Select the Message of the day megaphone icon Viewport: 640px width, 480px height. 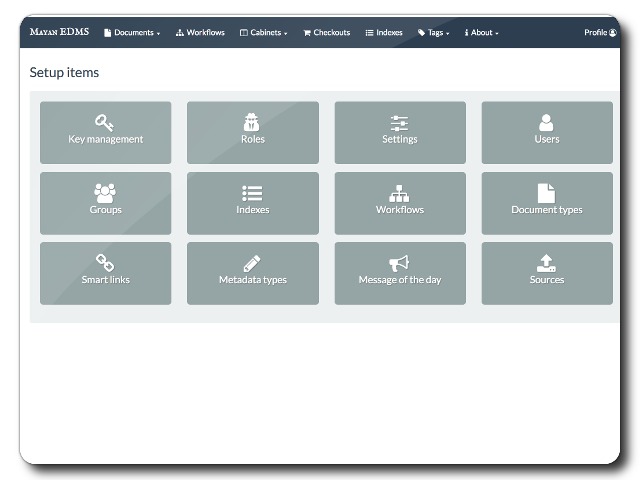click(399, 263)
